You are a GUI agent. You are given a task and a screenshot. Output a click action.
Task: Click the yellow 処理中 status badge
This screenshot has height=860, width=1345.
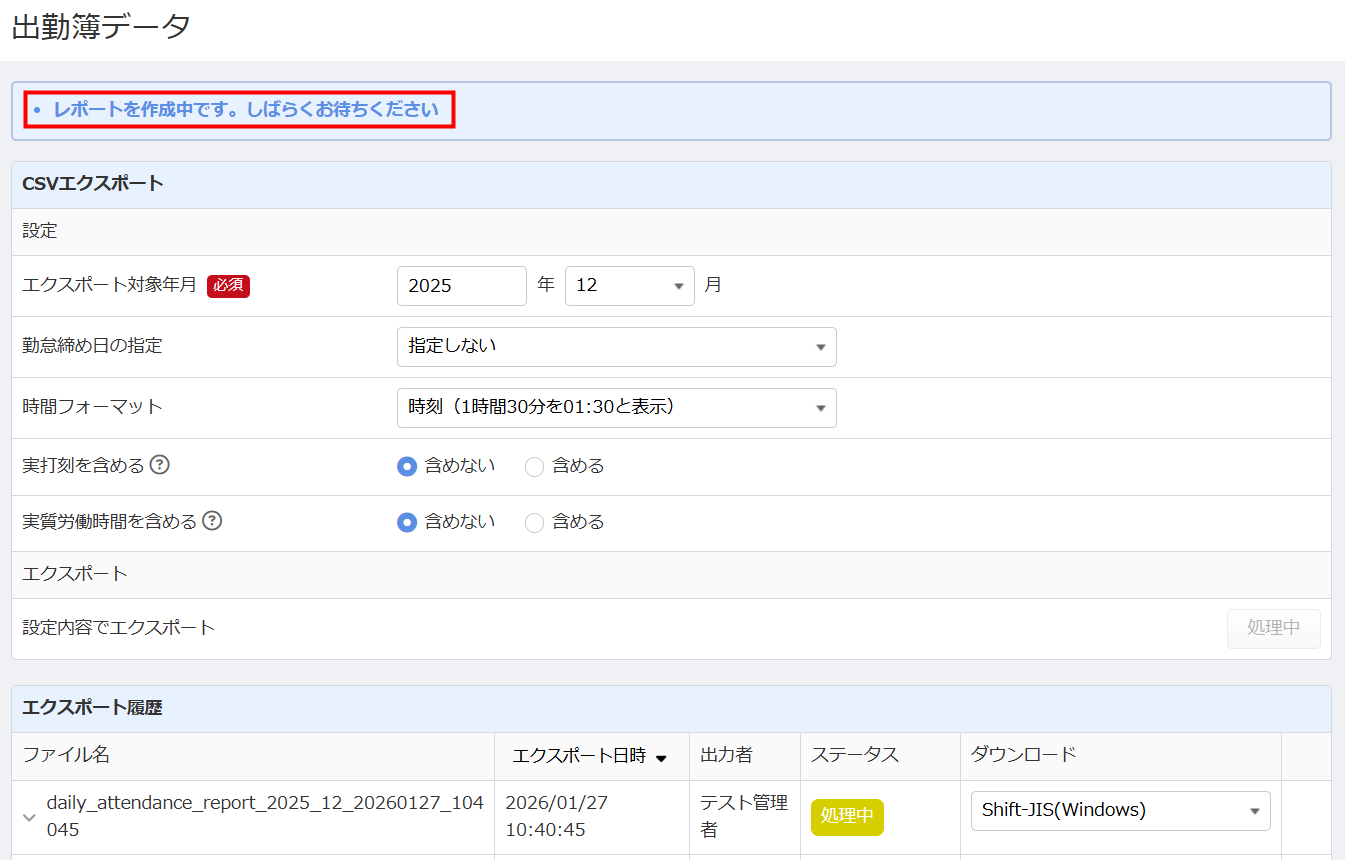click(846, 816)
